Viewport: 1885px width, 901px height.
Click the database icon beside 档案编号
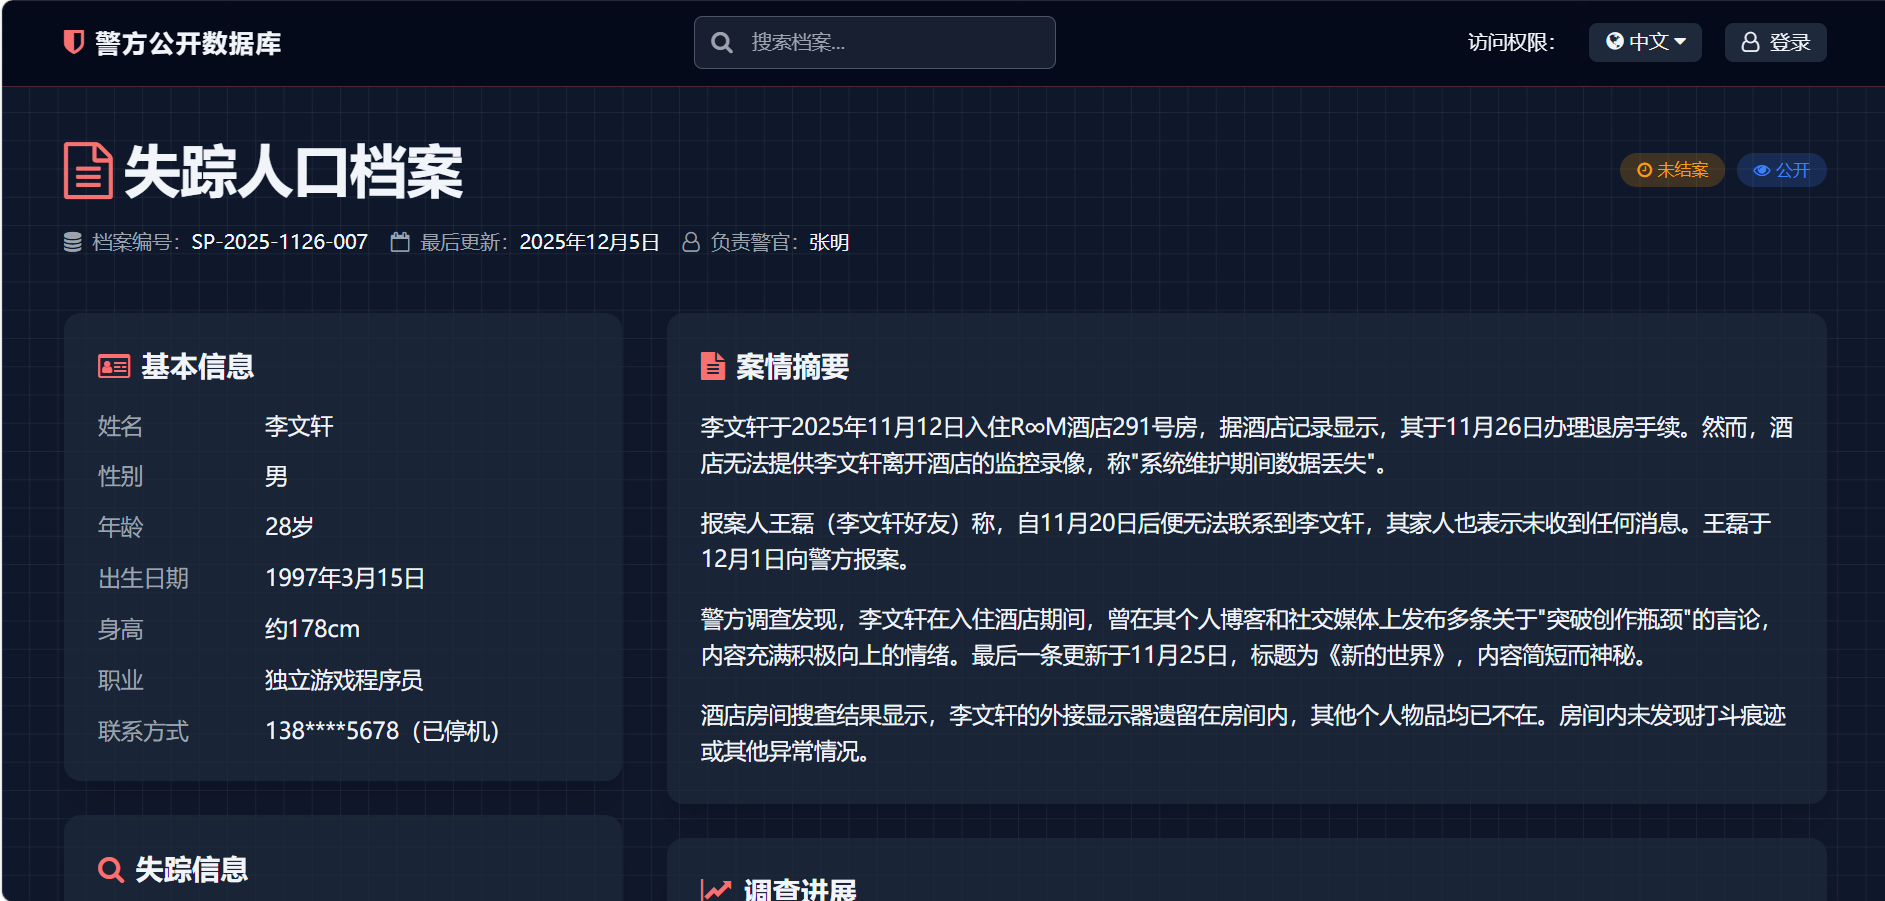point(73,242)
